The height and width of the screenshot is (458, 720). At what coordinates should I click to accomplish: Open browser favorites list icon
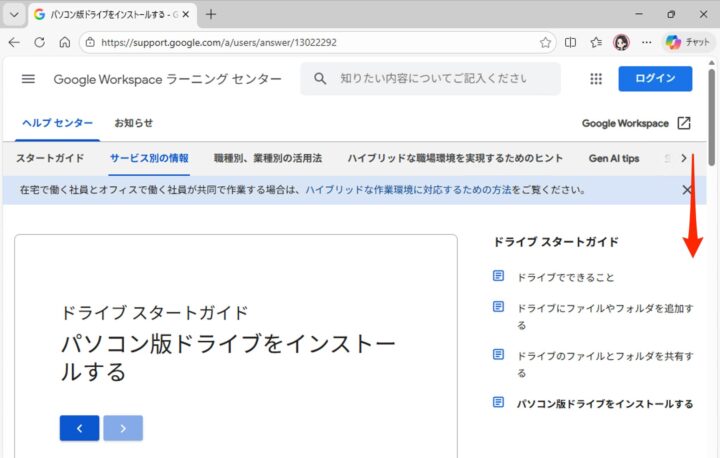coord(596,43)
